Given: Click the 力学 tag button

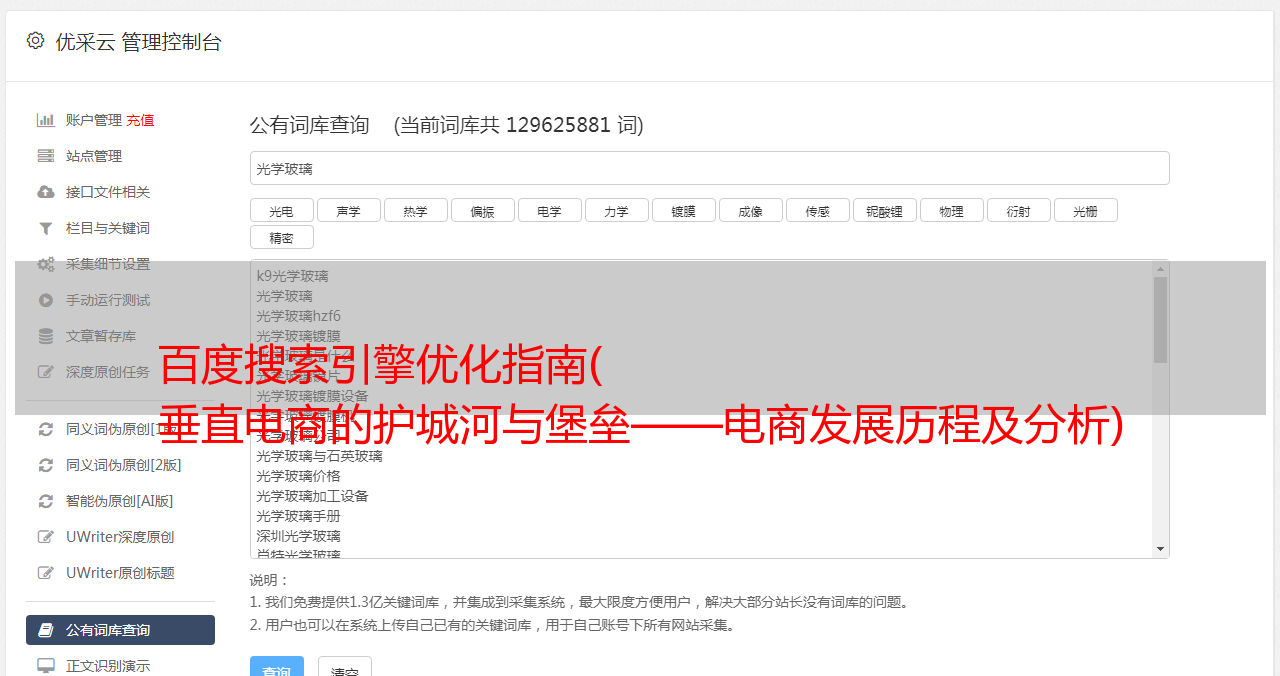Looking at the screenshot, I should coord(616,210).
